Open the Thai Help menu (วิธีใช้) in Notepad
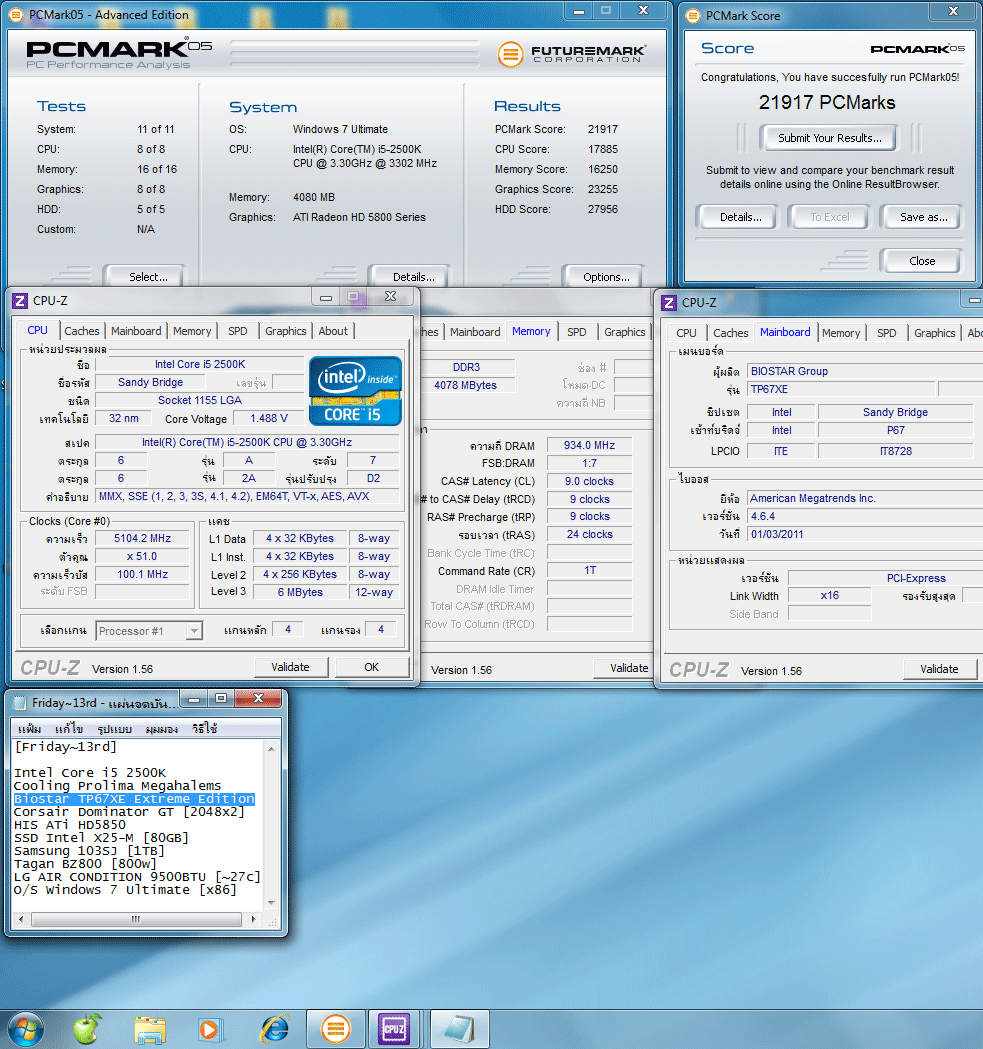983x1049 pixels. tap(205, 729)
